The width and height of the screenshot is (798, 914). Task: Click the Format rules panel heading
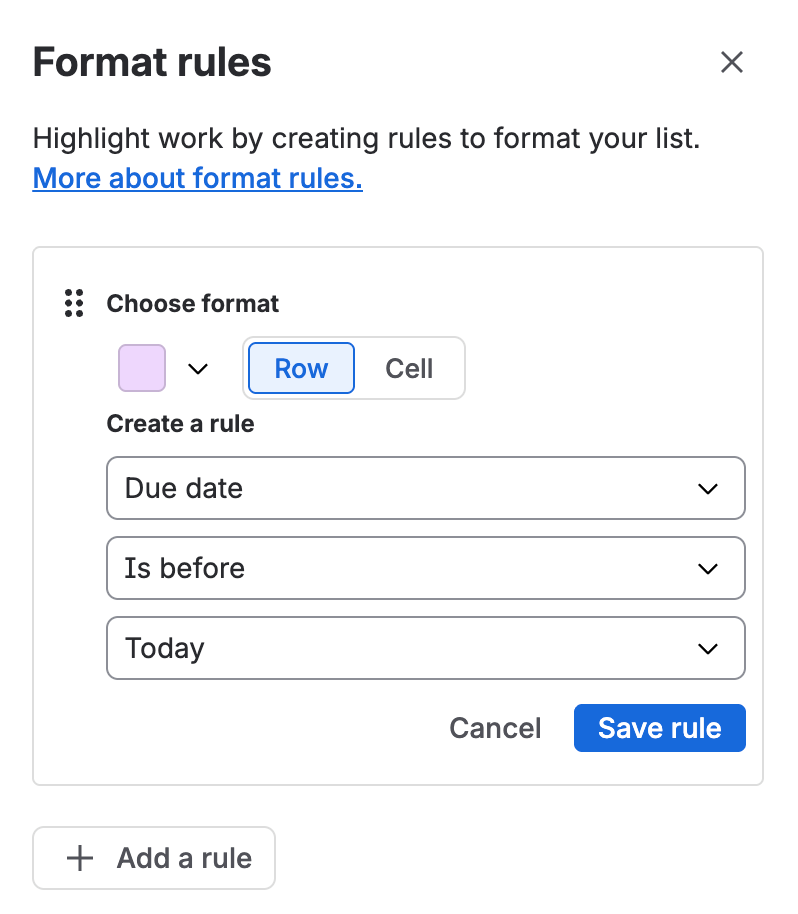[152, 62]
